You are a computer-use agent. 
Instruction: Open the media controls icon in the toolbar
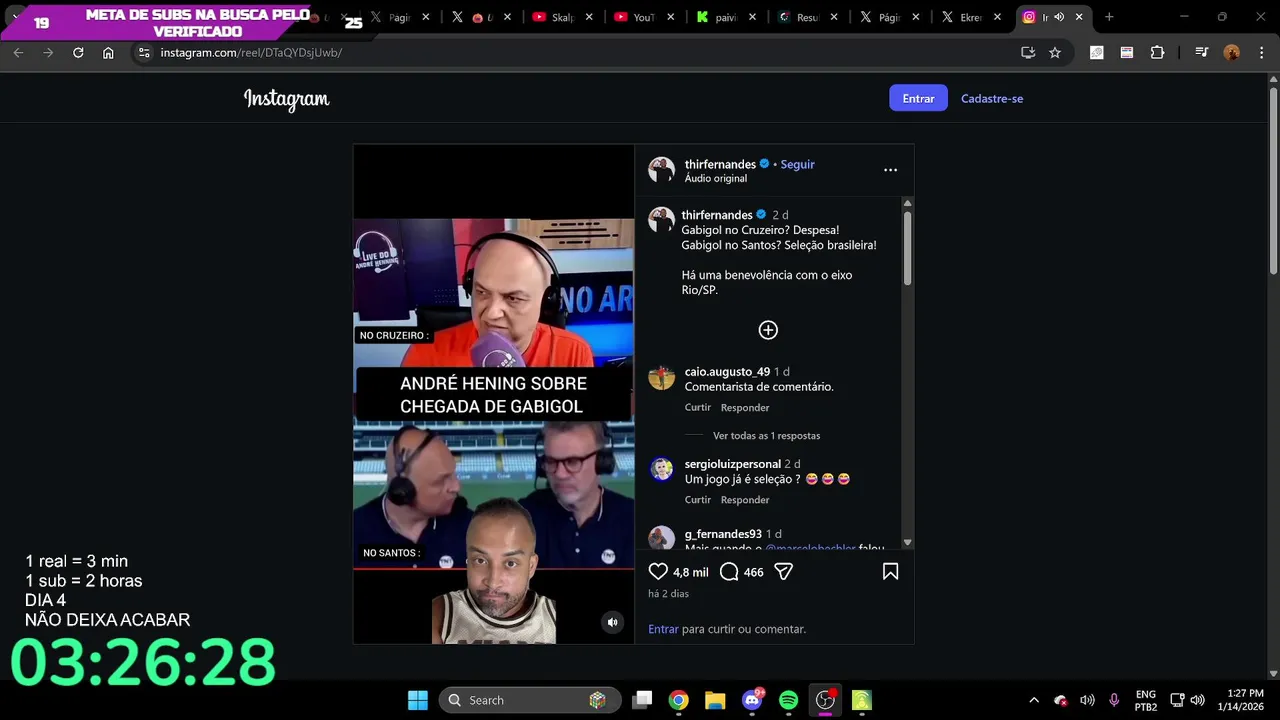[1201, 52]
